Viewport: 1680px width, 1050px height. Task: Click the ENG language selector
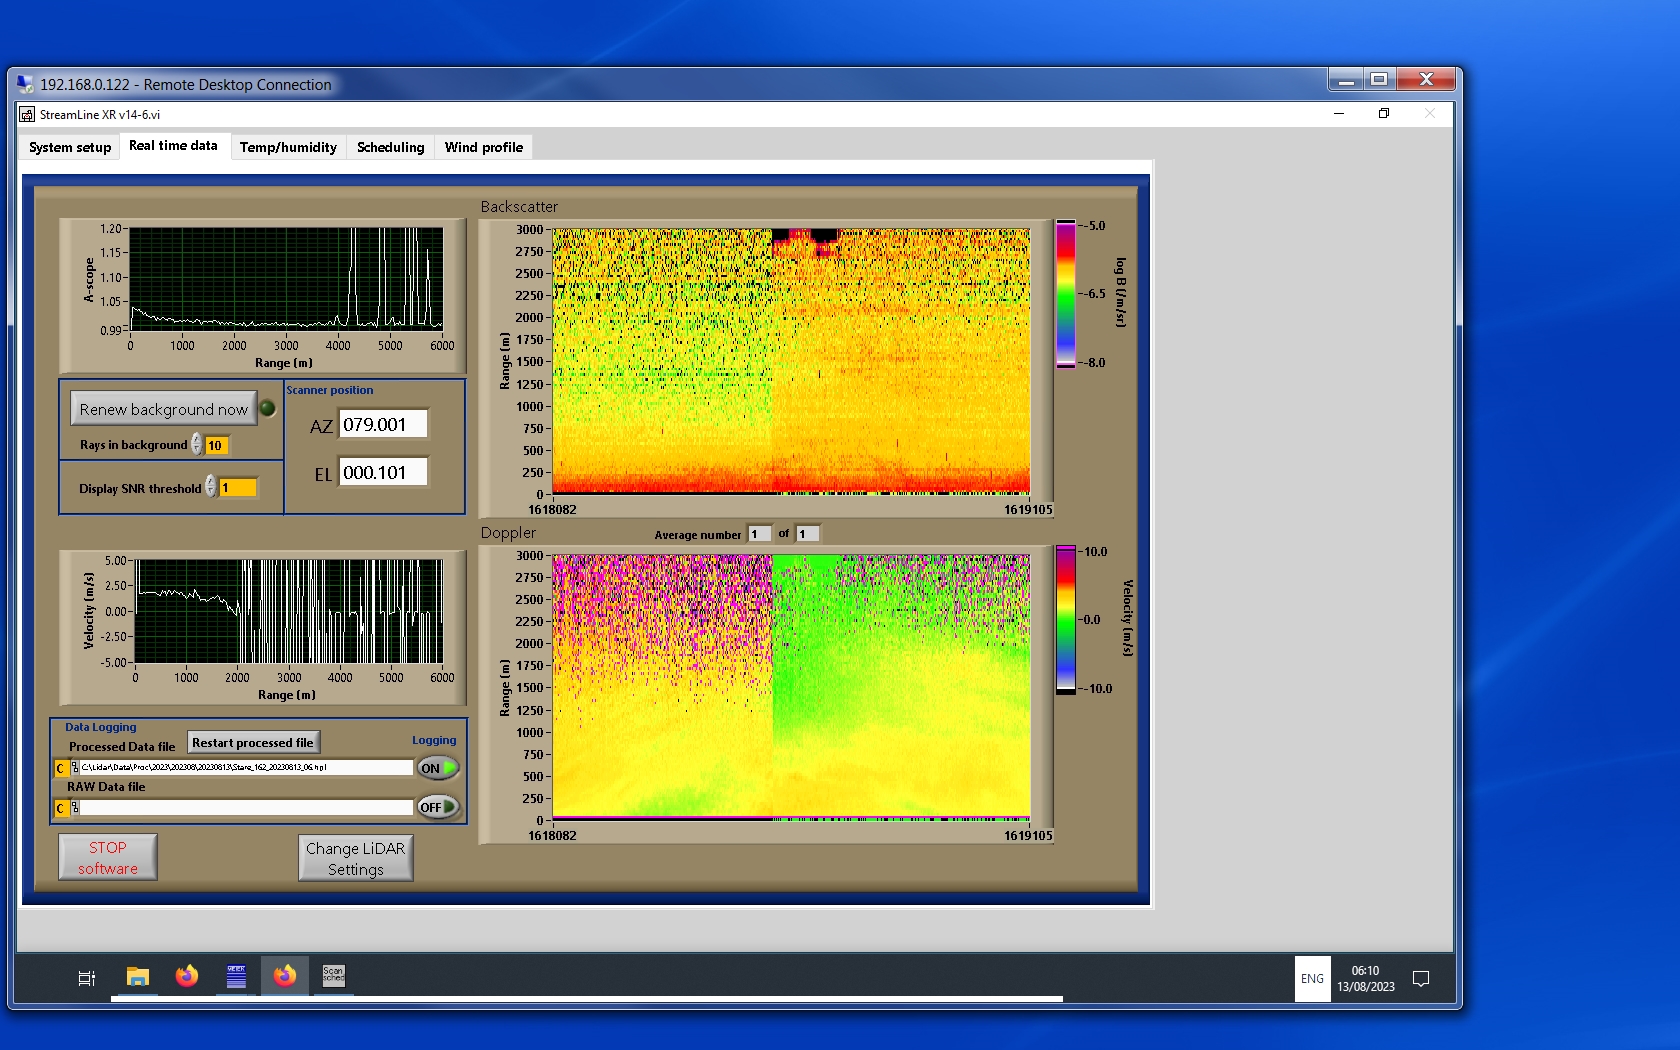tap(1312, 979)
